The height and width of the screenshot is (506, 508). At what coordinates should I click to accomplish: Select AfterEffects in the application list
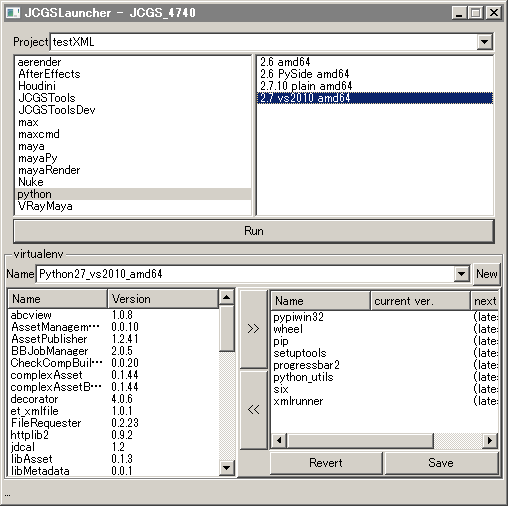point(133,74)
